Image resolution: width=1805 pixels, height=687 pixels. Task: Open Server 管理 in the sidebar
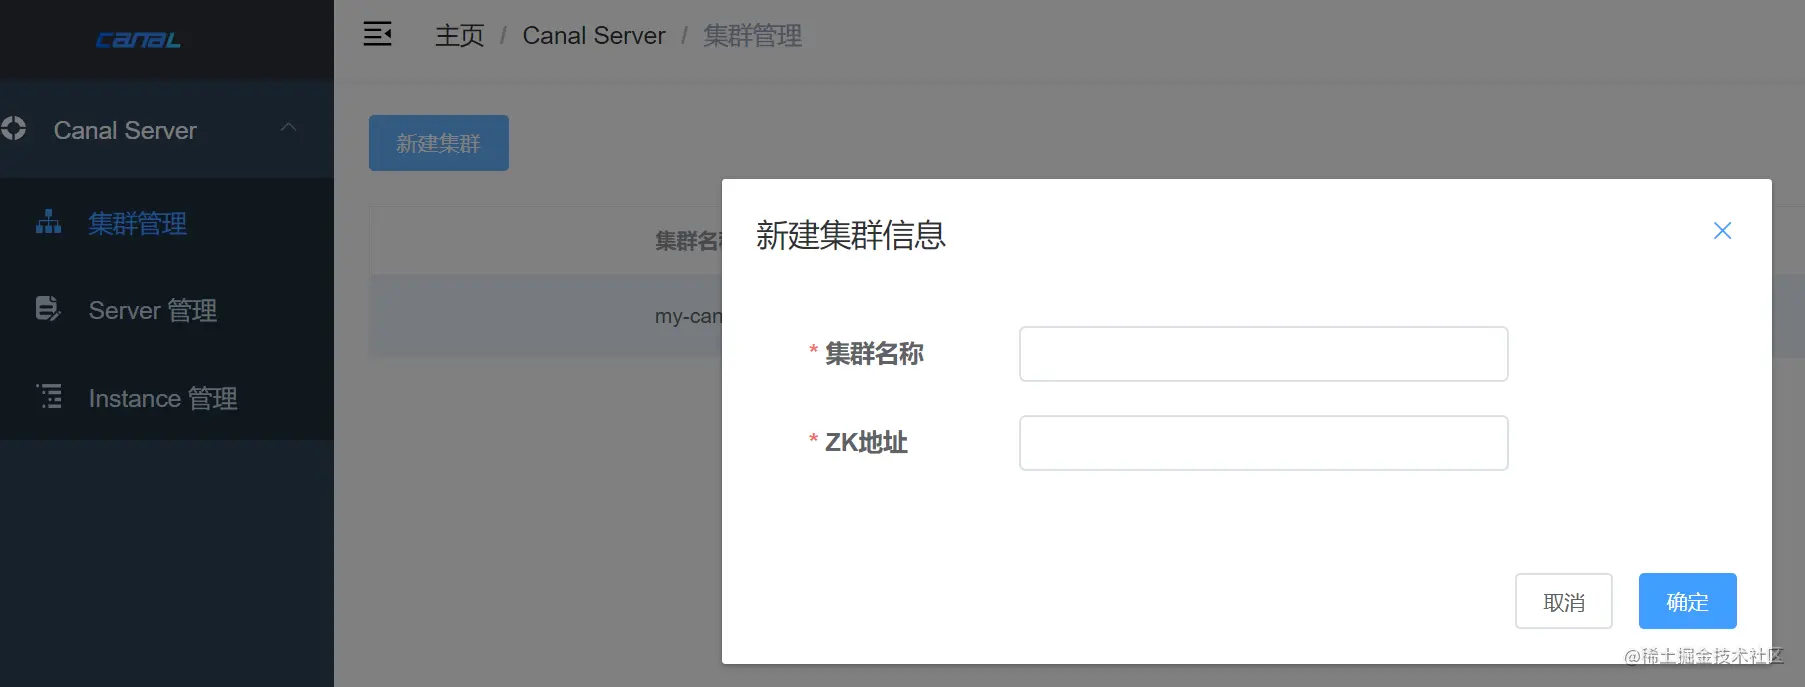(167, 310)
